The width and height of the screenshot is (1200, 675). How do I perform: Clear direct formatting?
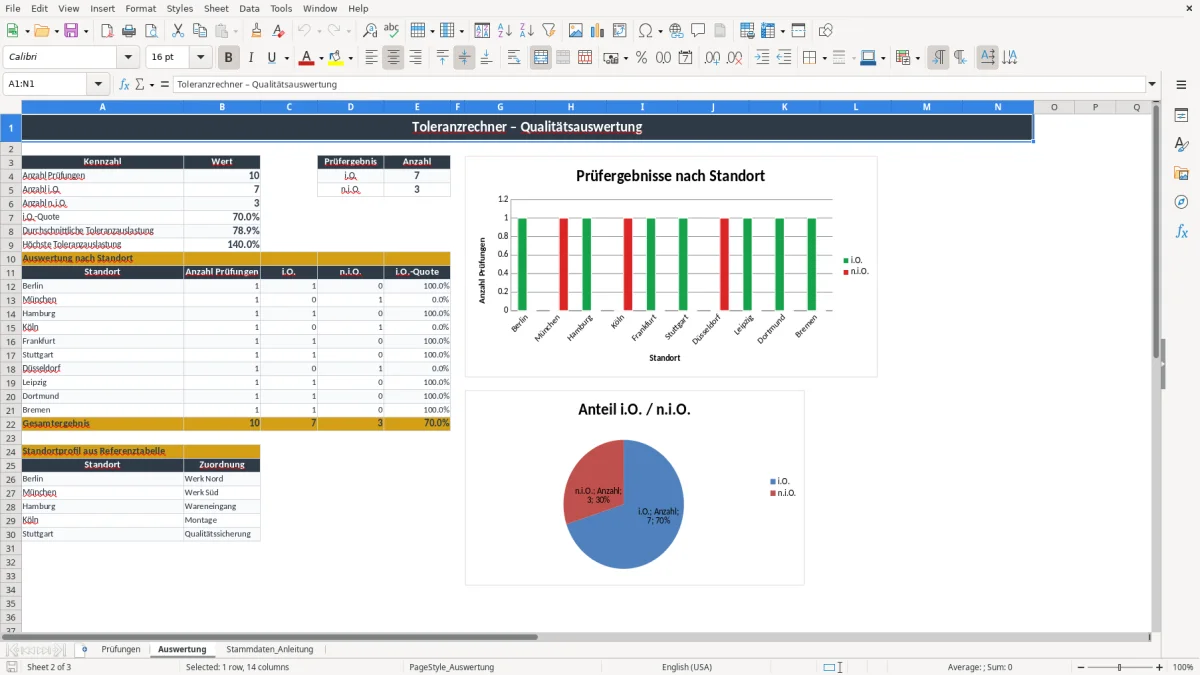click(278, 31)
